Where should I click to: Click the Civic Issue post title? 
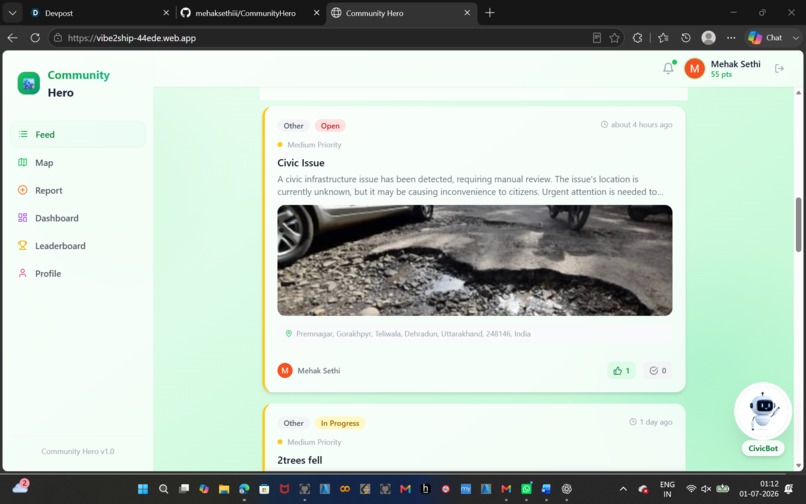click(301, 163)
